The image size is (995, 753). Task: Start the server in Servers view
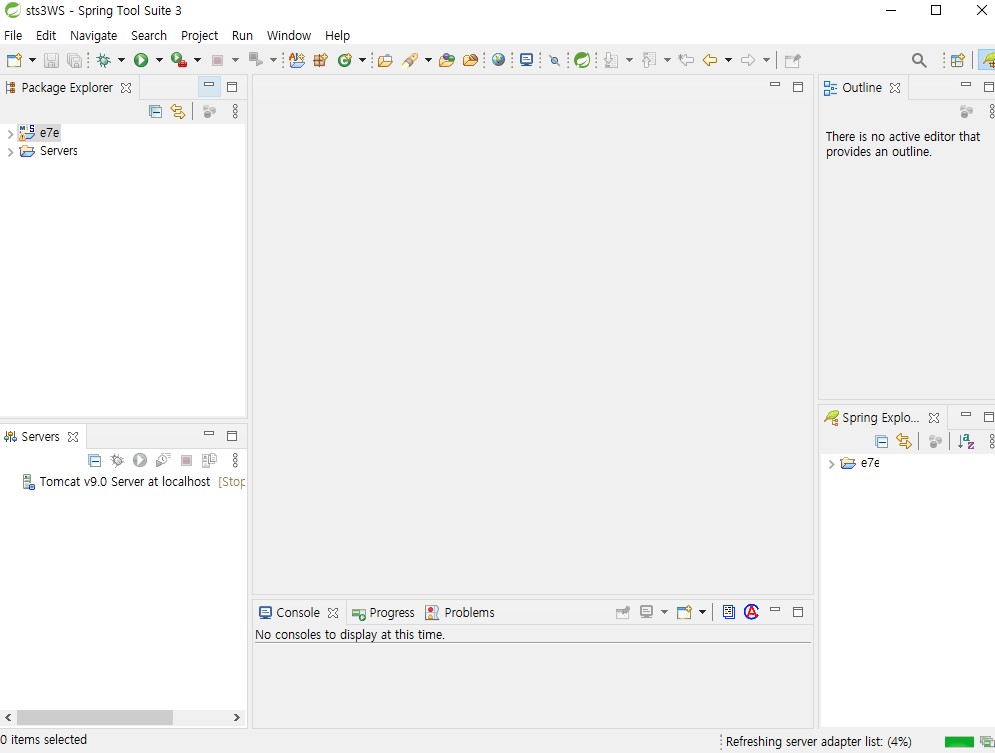click(140, 460)
